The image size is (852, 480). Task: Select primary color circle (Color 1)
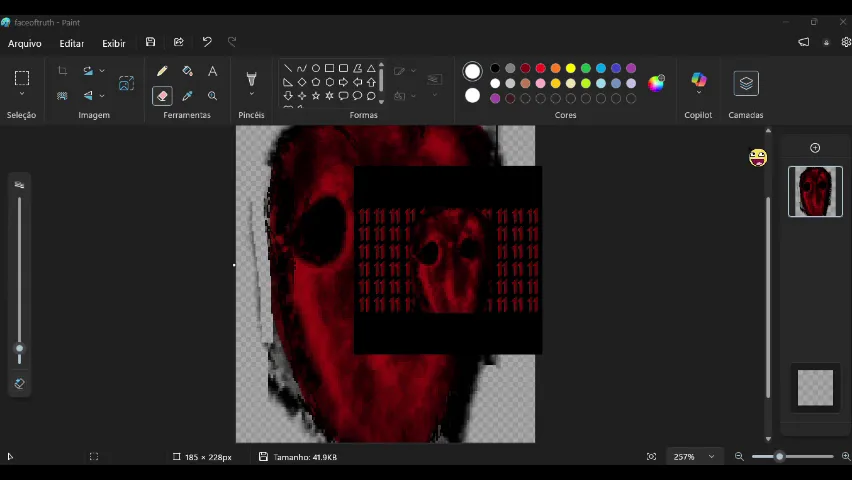(x=473, y=71)
